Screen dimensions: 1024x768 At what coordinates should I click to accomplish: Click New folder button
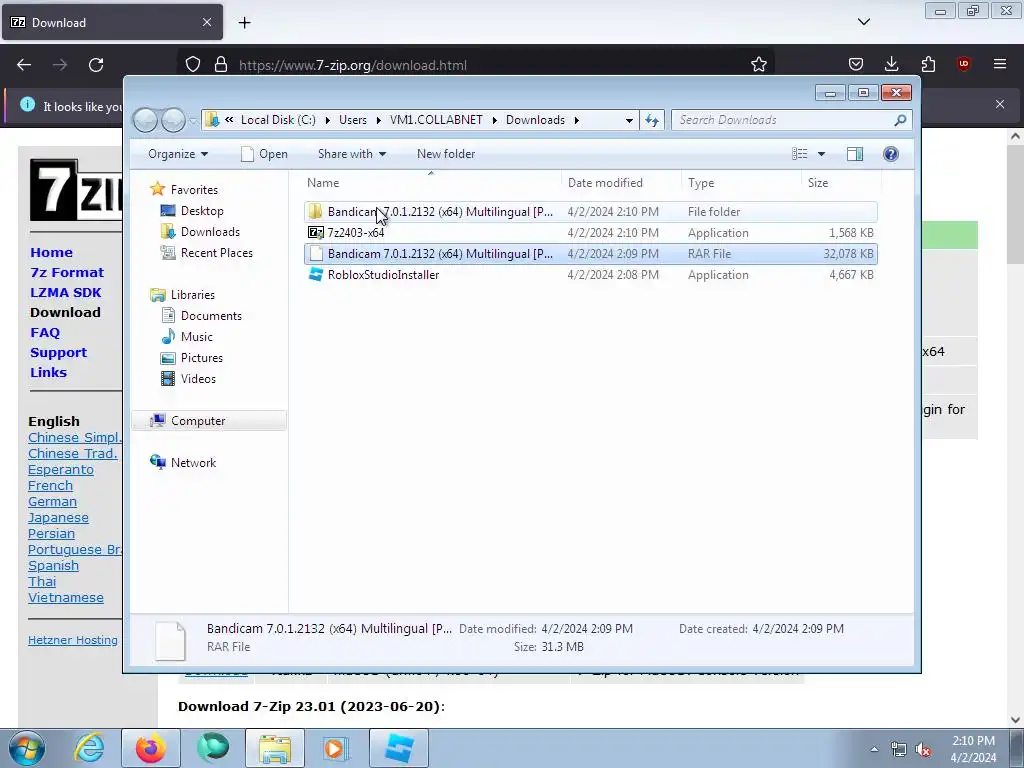click(446, 154)
